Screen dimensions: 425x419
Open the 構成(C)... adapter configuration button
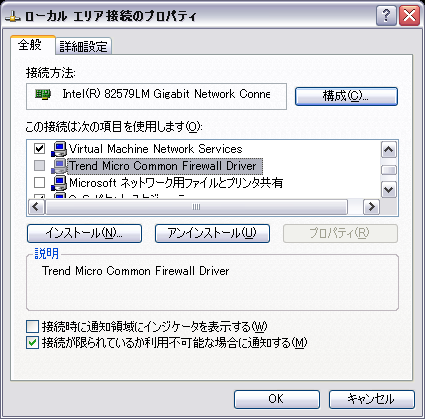(346, 96)
